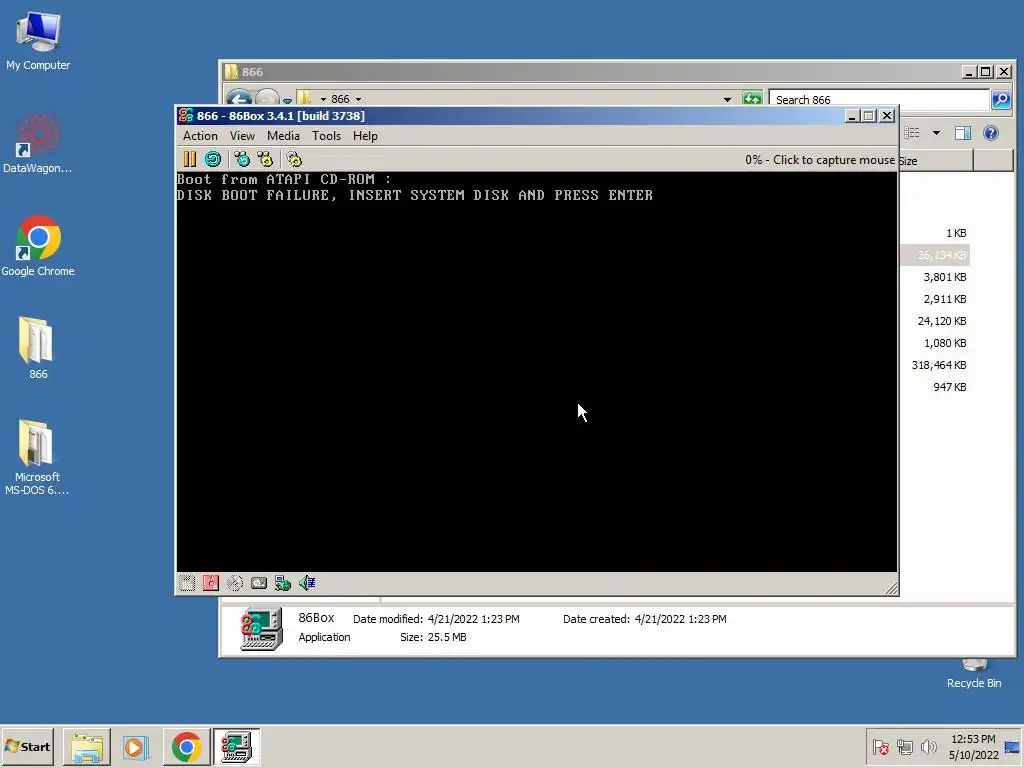Image resolution: width=1024 pixels, height=768 pixels.
Task: Open 86Box settings from the last toolbar icon
Action: tap(294, 159)
